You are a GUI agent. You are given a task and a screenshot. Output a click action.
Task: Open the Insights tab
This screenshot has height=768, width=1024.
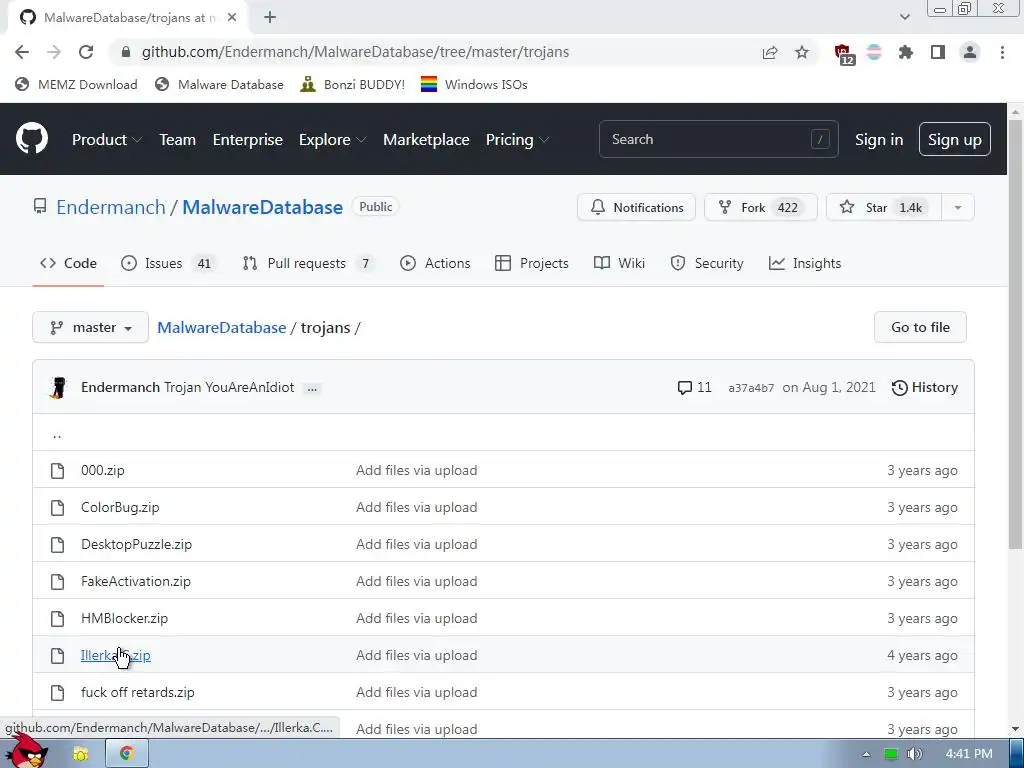[805, 263]
